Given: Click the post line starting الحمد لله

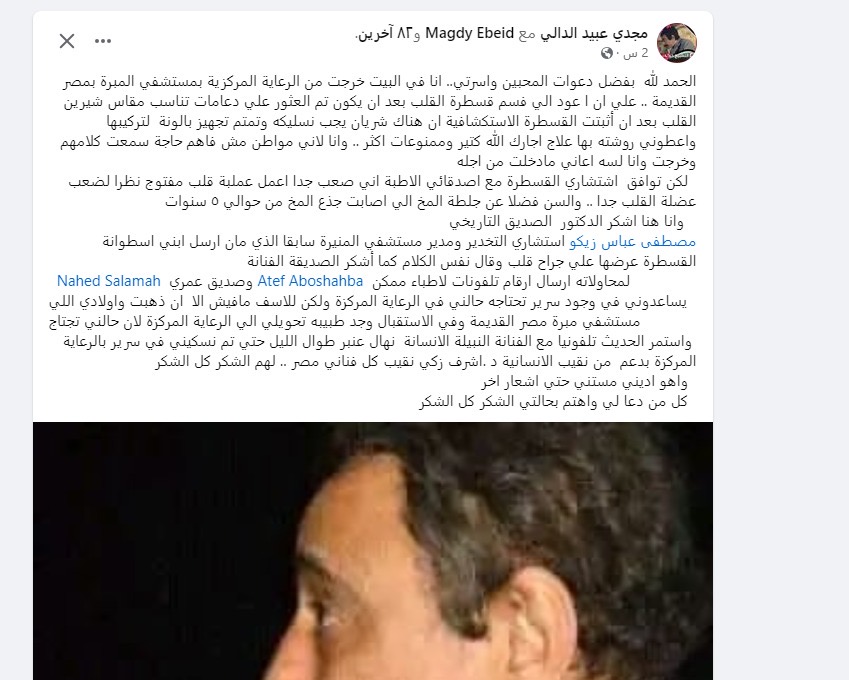Looking at the screenshot, I should 380,82.
